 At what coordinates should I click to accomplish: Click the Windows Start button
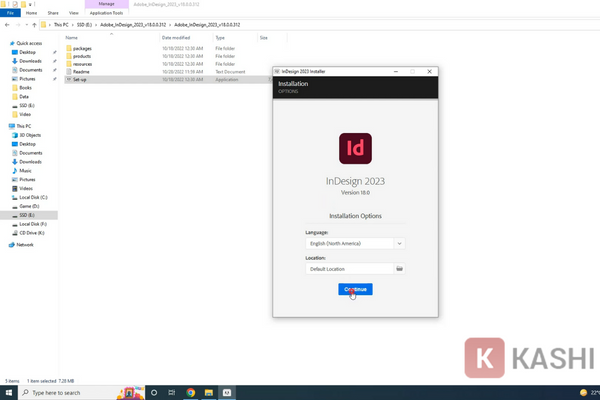(x=8, y=393)
